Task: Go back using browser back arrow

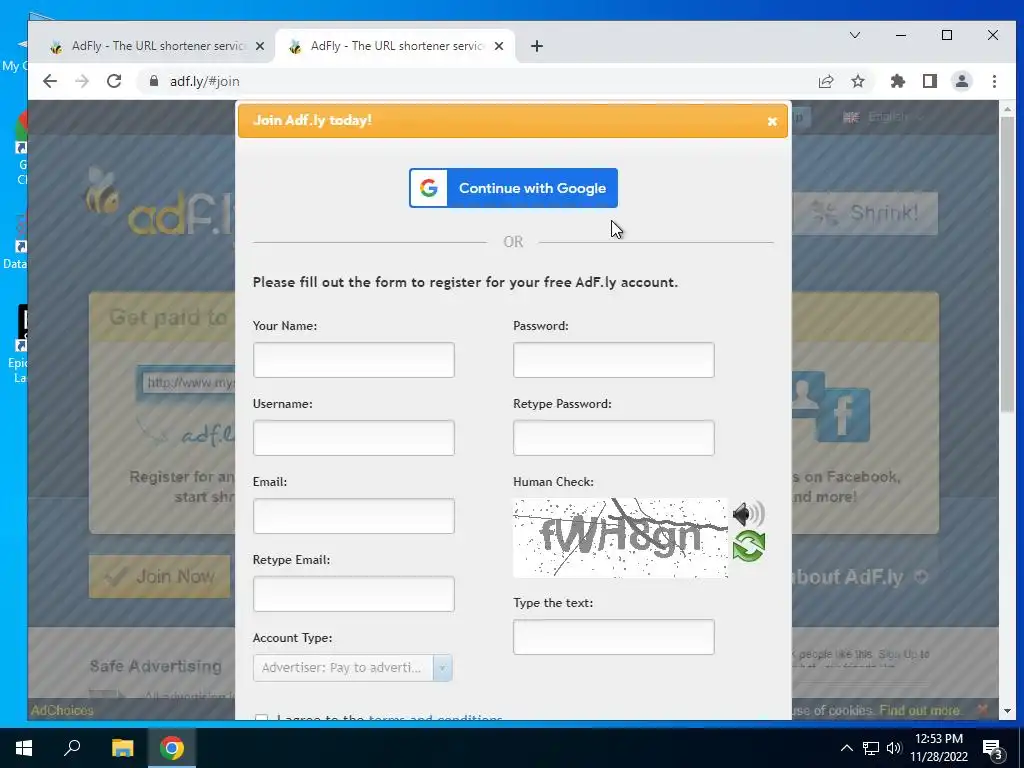Action: coord(50,81)
